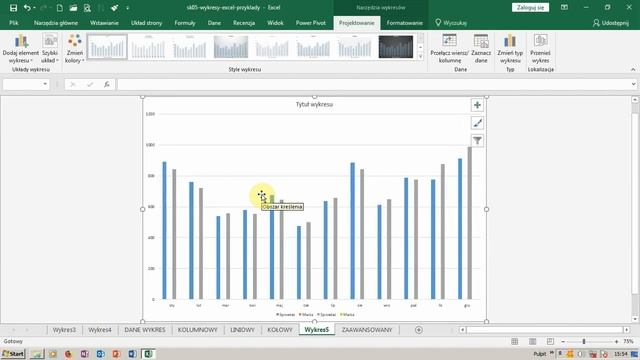Switch to ZAAWANSOWANY sheet tab
This screenshot has height=360, width=640.
(x=367, y=330)
